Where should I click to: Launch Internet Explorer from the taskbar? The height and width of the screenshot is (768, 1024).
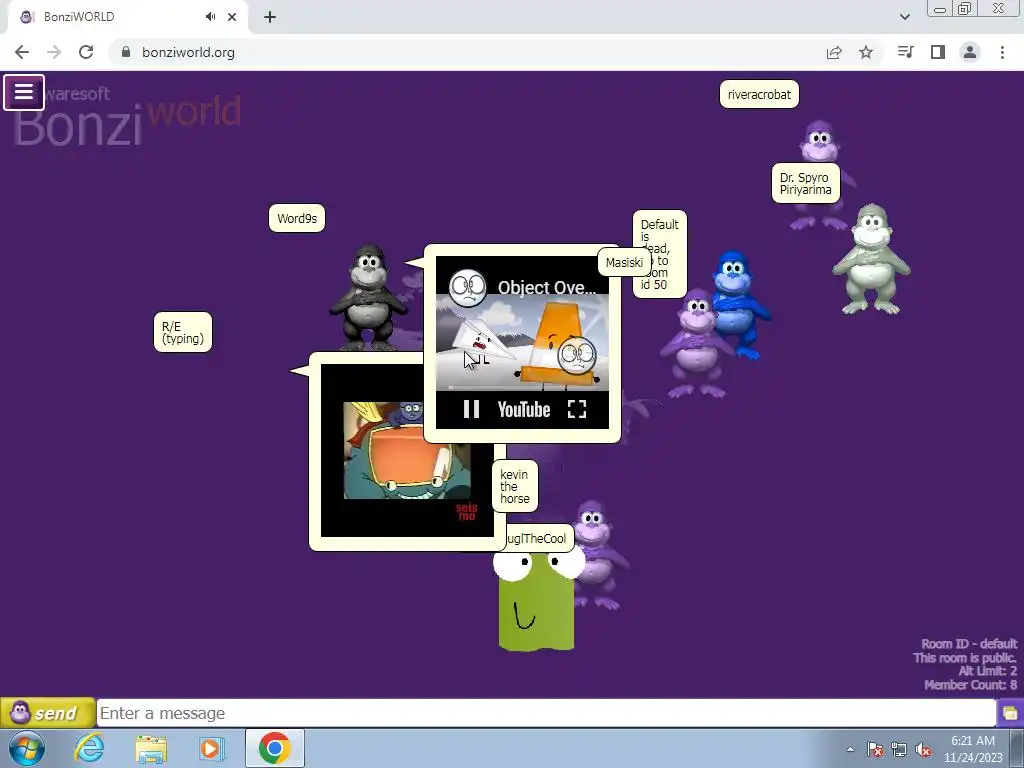[89, 748]
